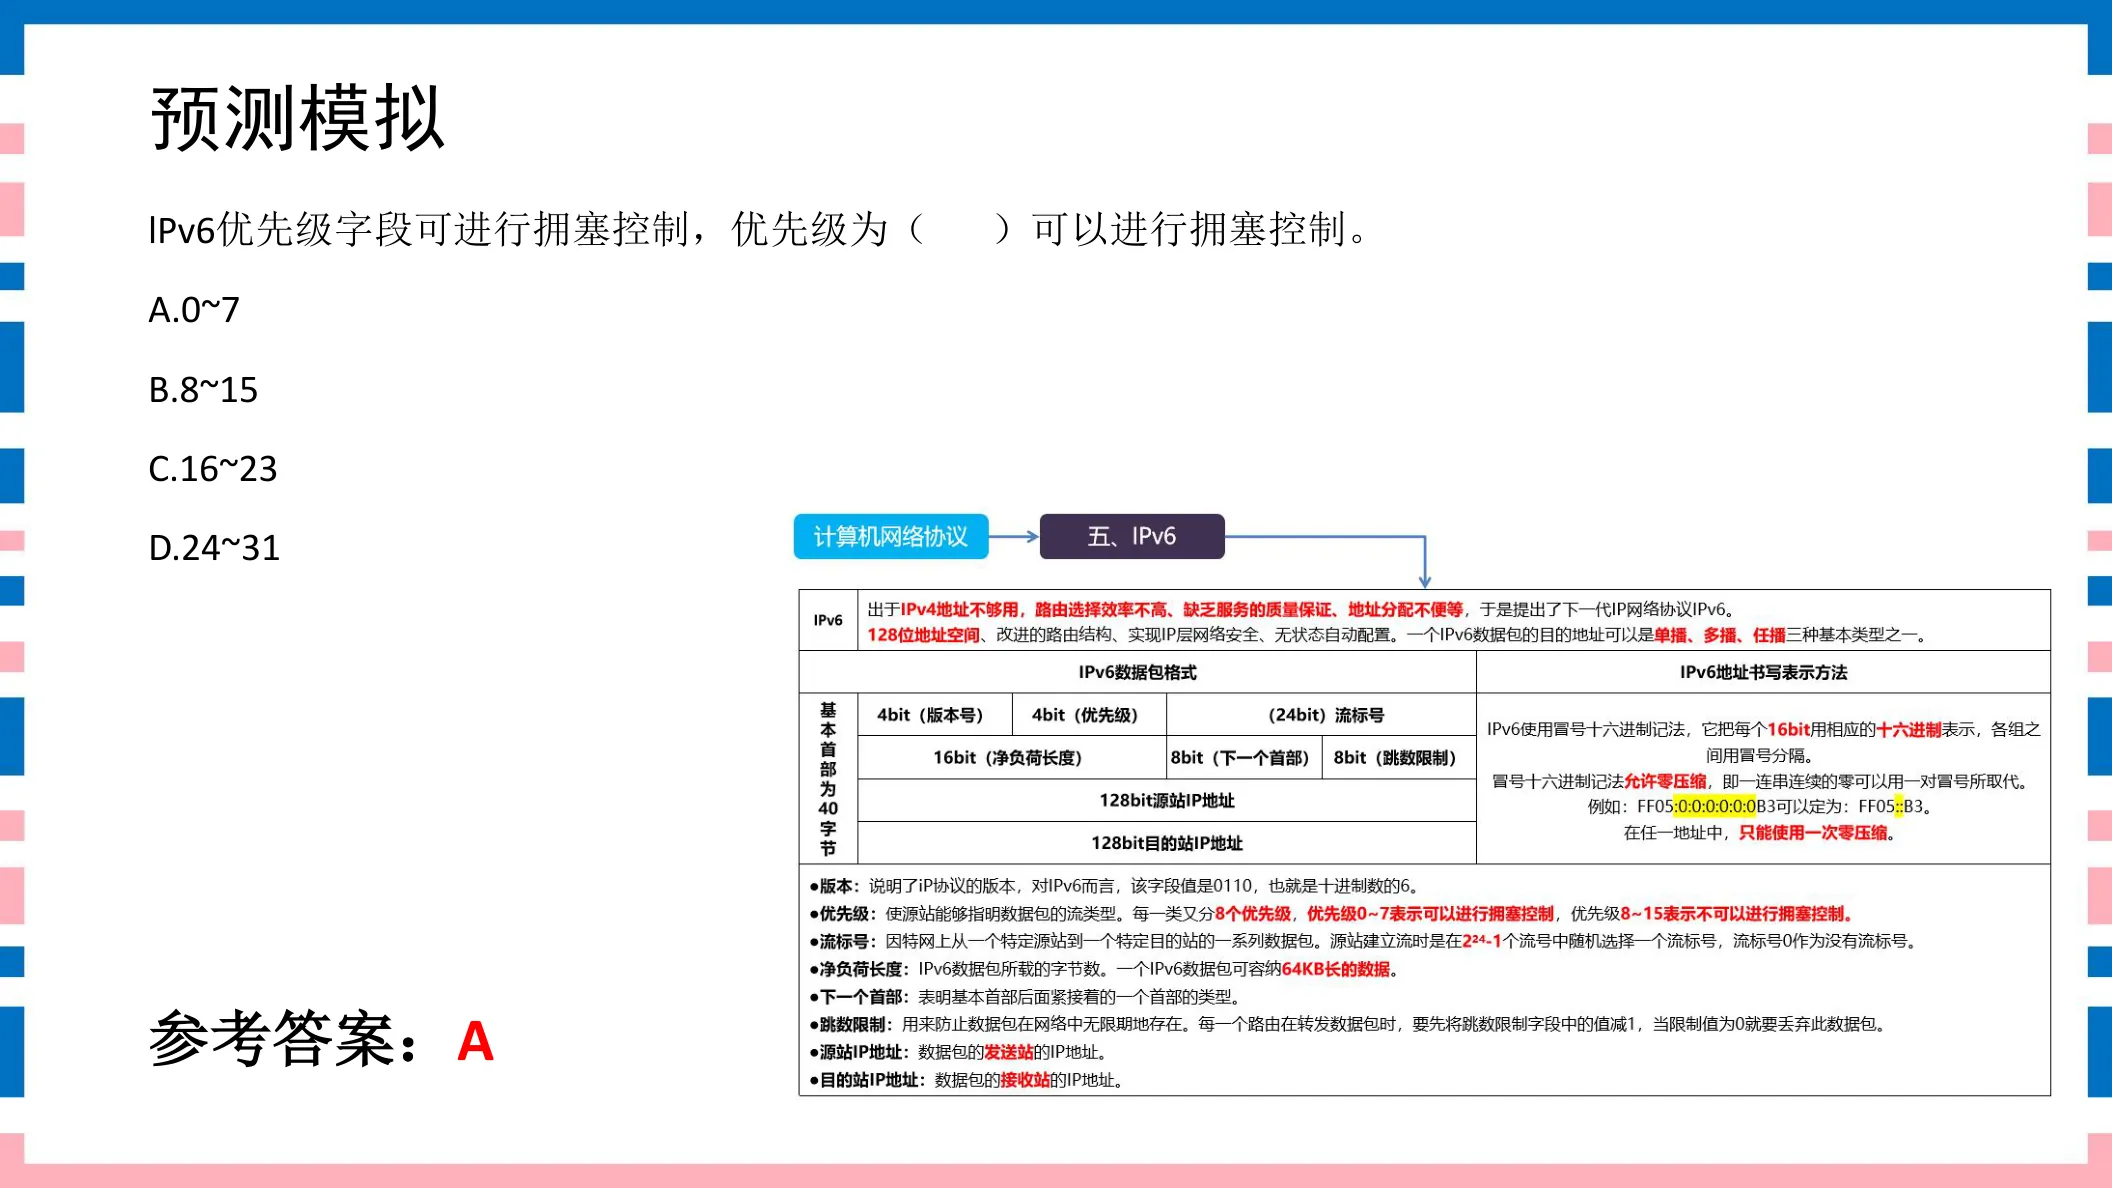Click the 4bit（版本号） cell
The image size is (2112, 1188).
click(x=934, y=715)
